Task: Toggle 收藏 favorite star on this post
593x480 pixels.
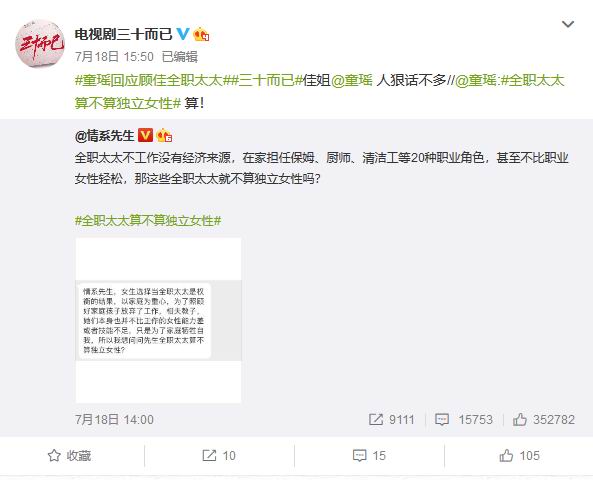Action: click(x=70, y=455)
